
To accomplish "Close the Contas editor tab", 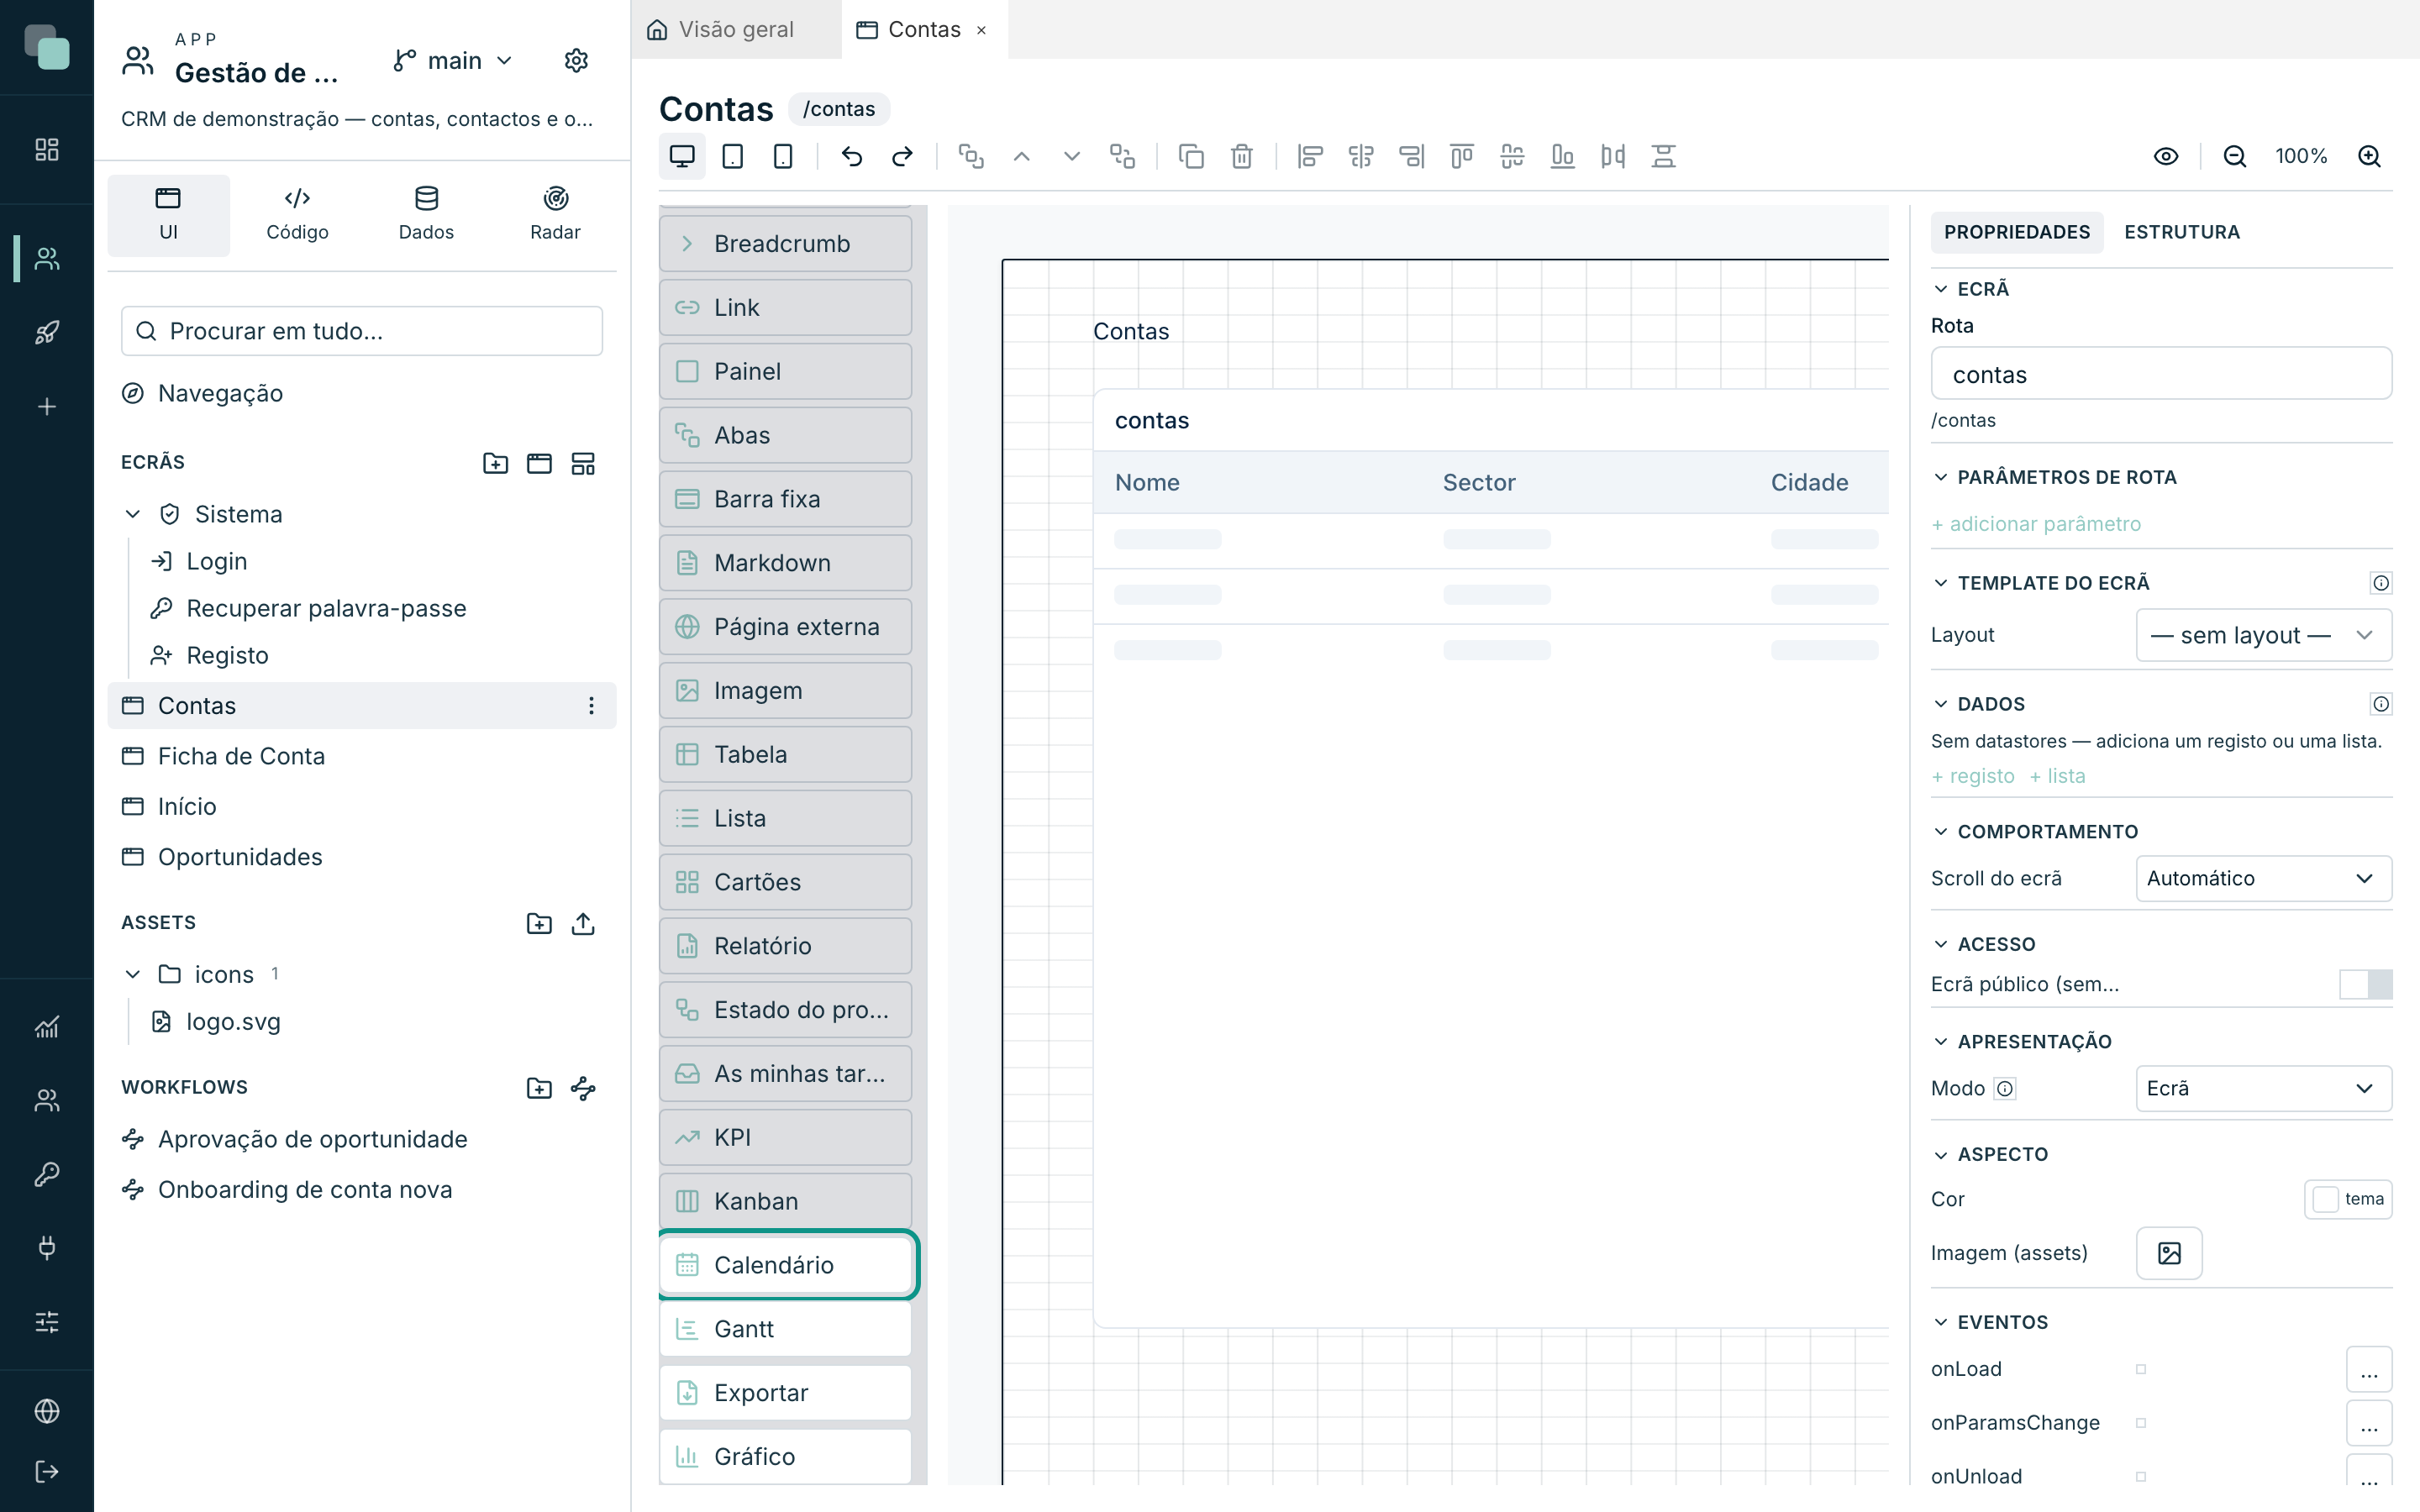I will point(982,30).
